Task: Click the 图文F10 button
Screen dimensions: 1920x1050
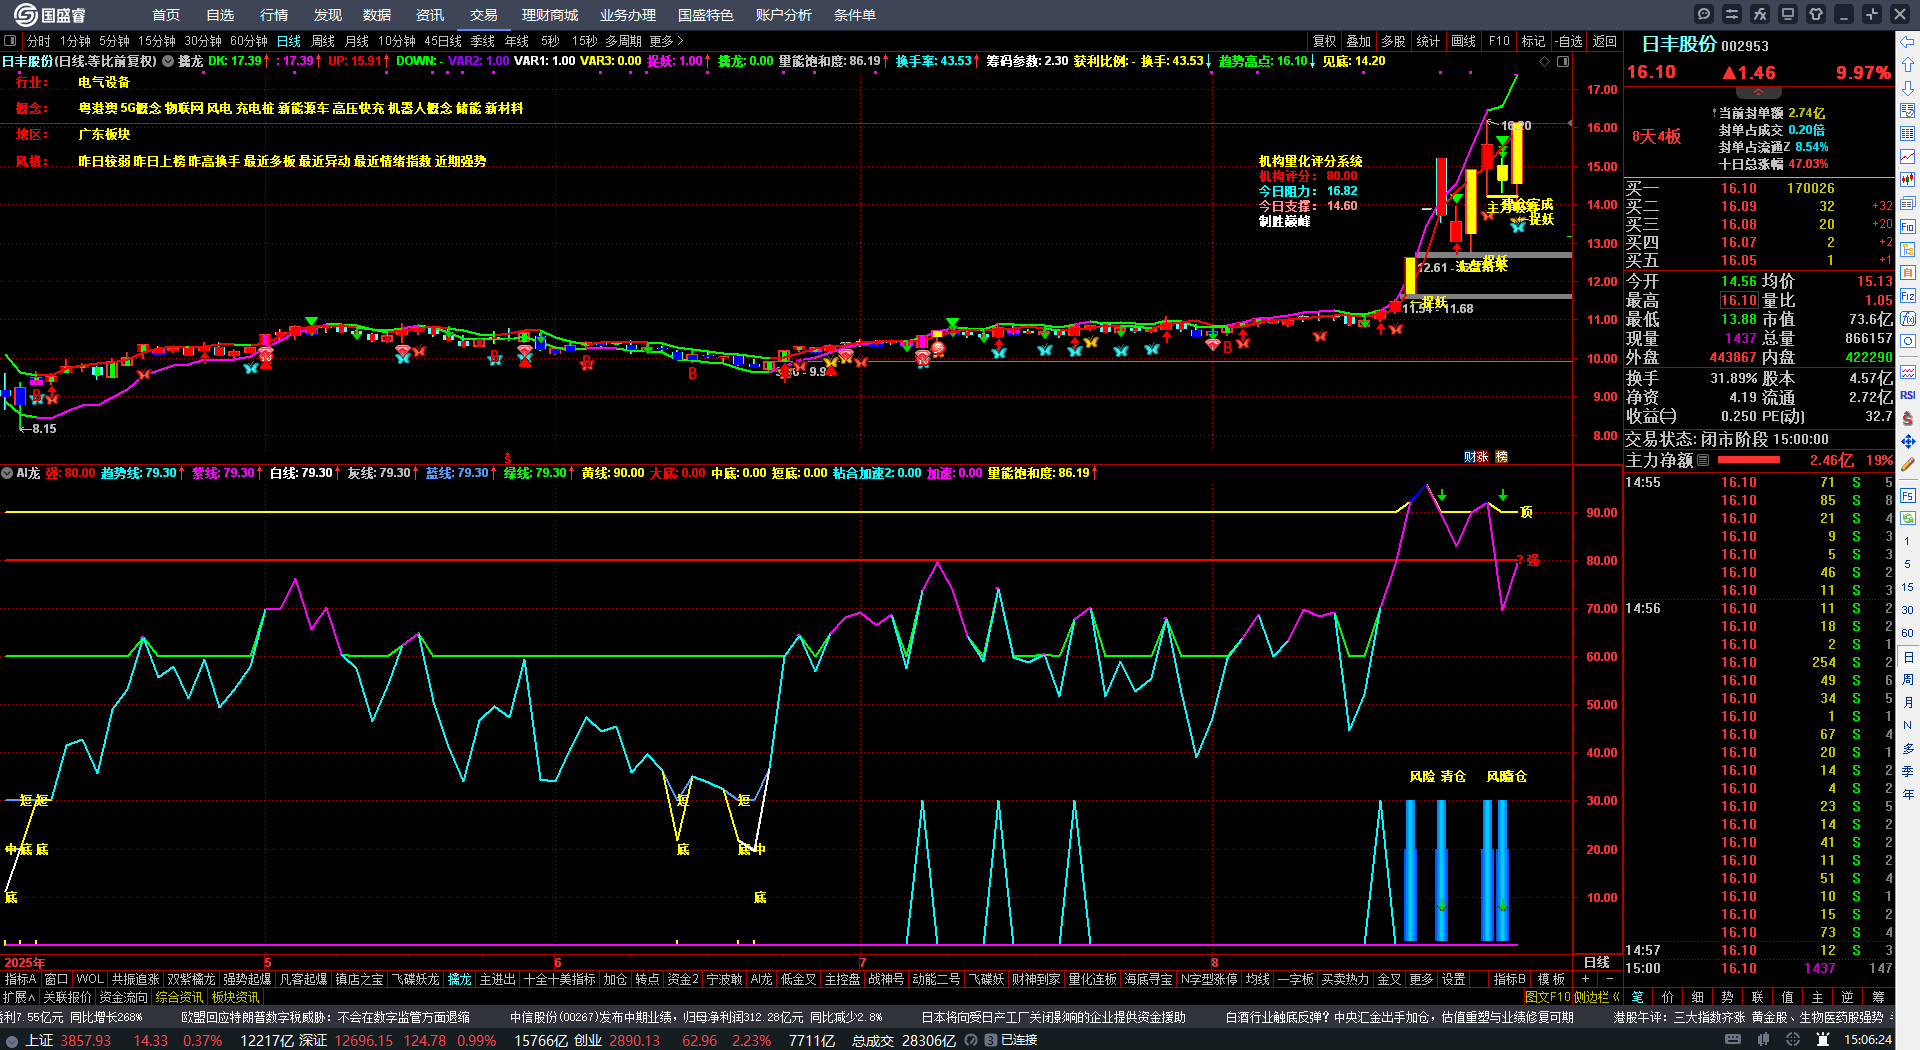Action: [1548, 997]
